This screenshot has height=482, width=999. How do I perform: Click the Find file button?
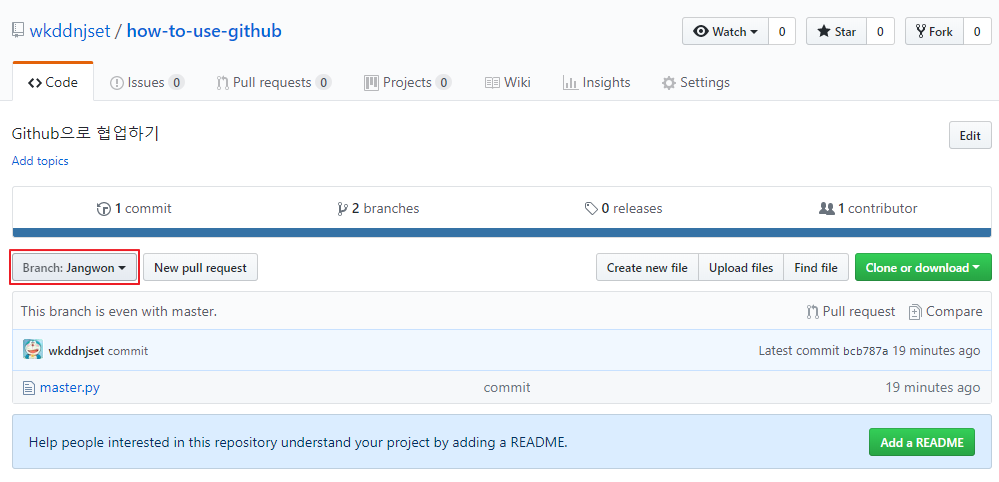pyautogui.click(x=816, y=267)
